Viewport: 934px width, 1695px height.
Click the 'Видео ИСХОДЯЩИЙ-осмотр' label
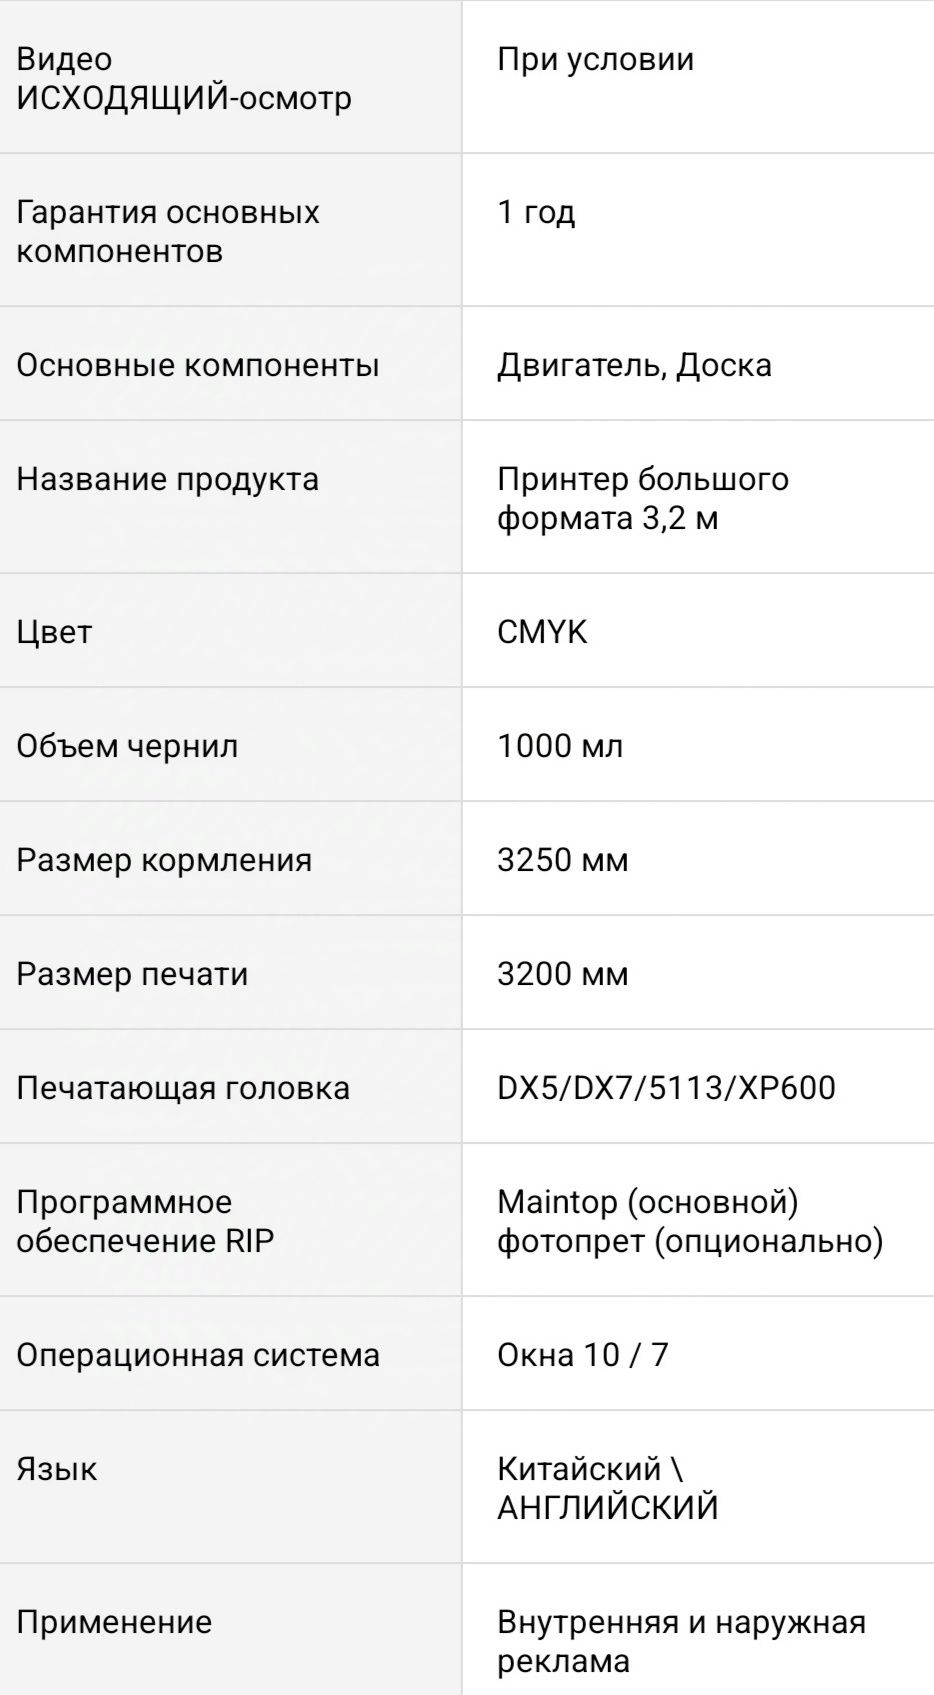tap(184, 79)
